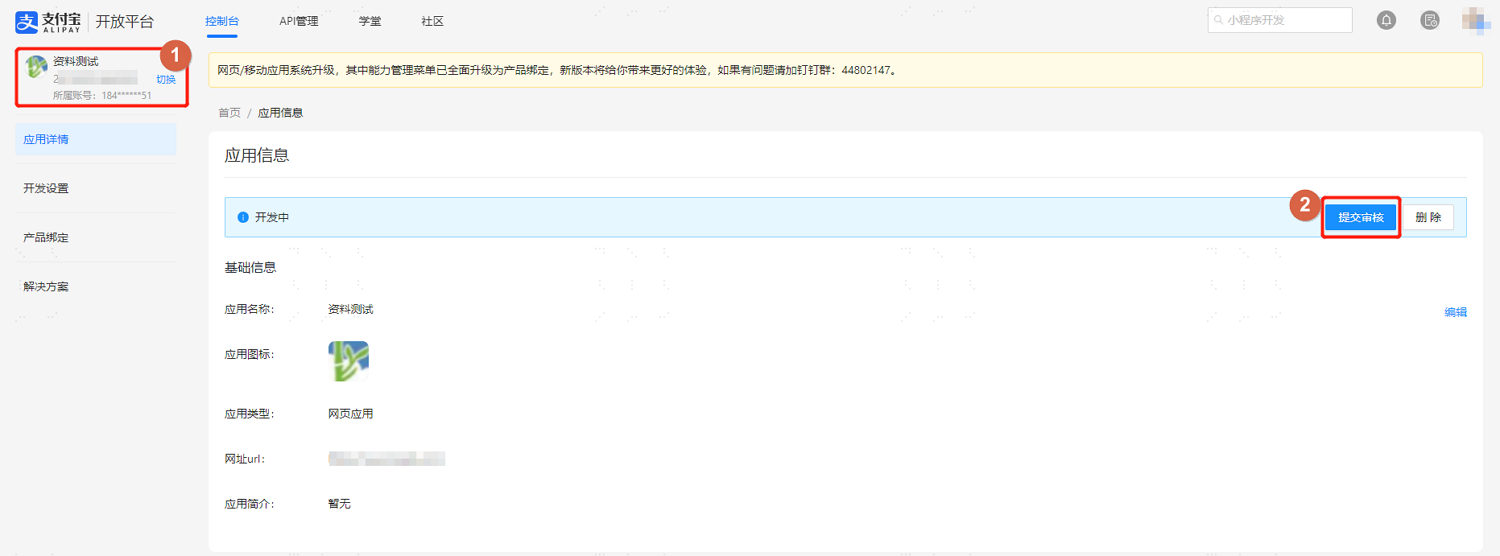Click the blue info icon beside 开发中
The height and width of the screenshot is (556, 1500).
point(243,217)
